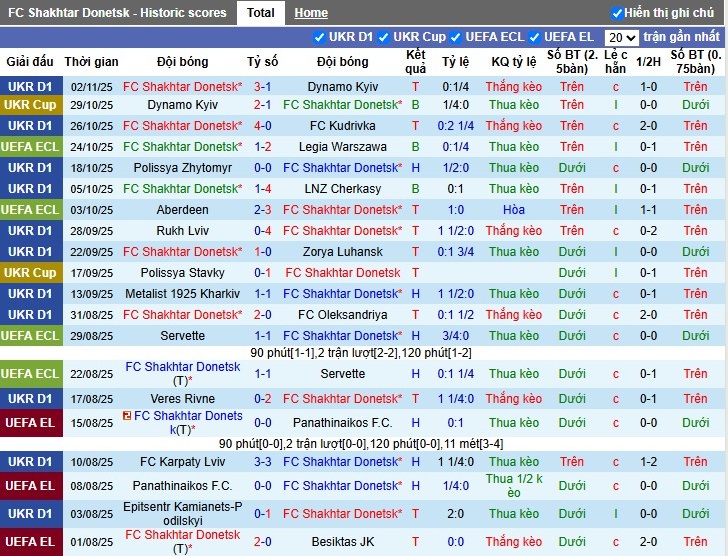Click the 11 mét[3-4] penalty note line

coord(473,444)
